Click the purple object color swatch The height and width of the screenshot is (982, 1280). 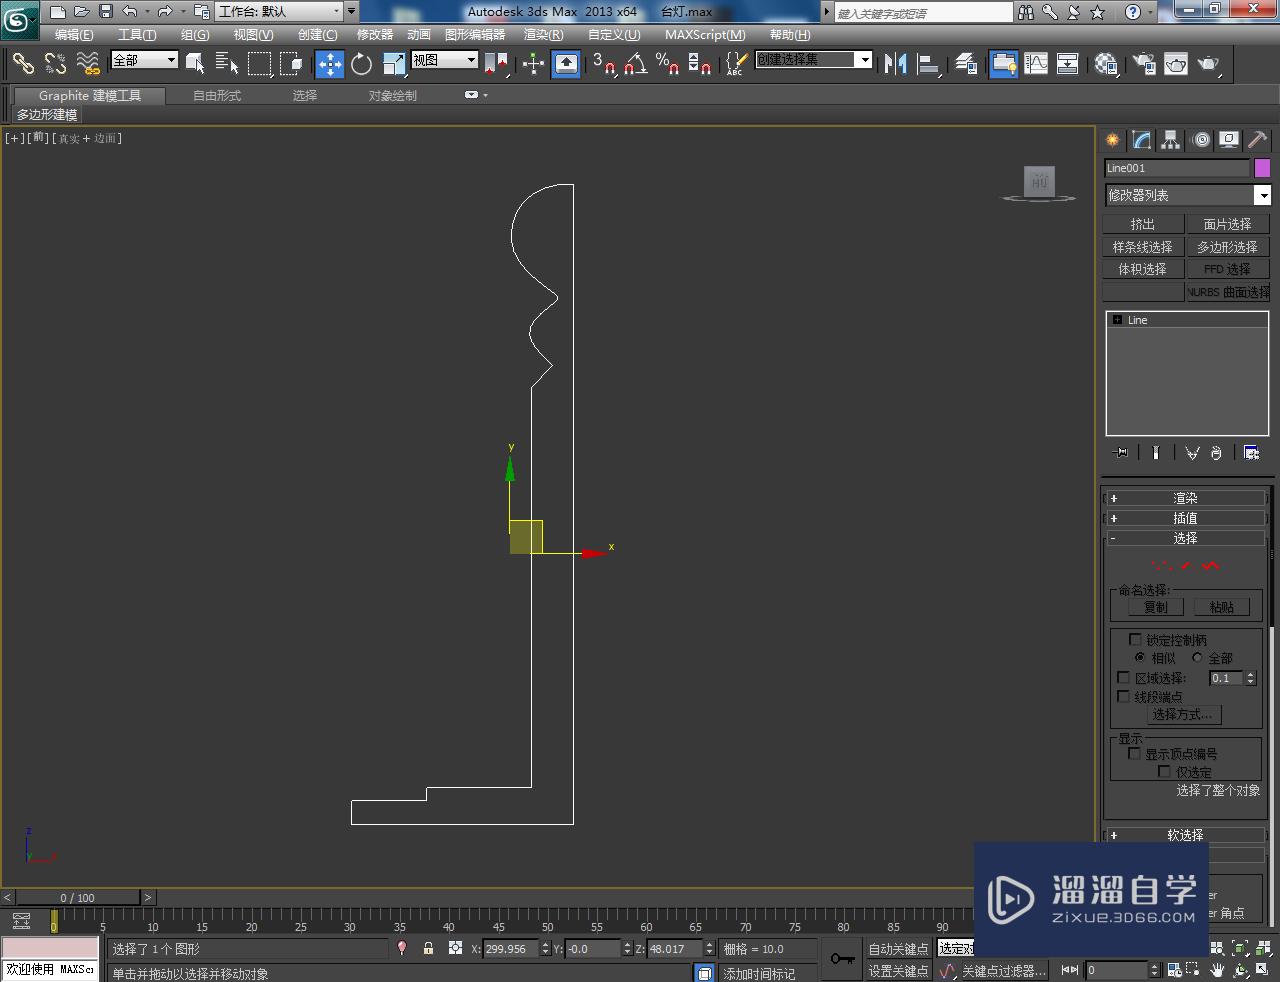[x=1262, y=168]
